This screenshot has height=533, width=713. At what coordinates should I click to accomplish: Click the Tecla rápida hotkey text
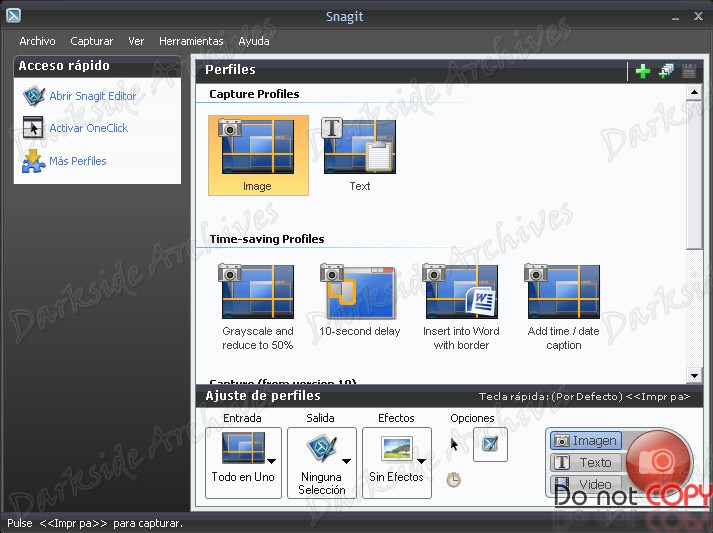(584, 397)
